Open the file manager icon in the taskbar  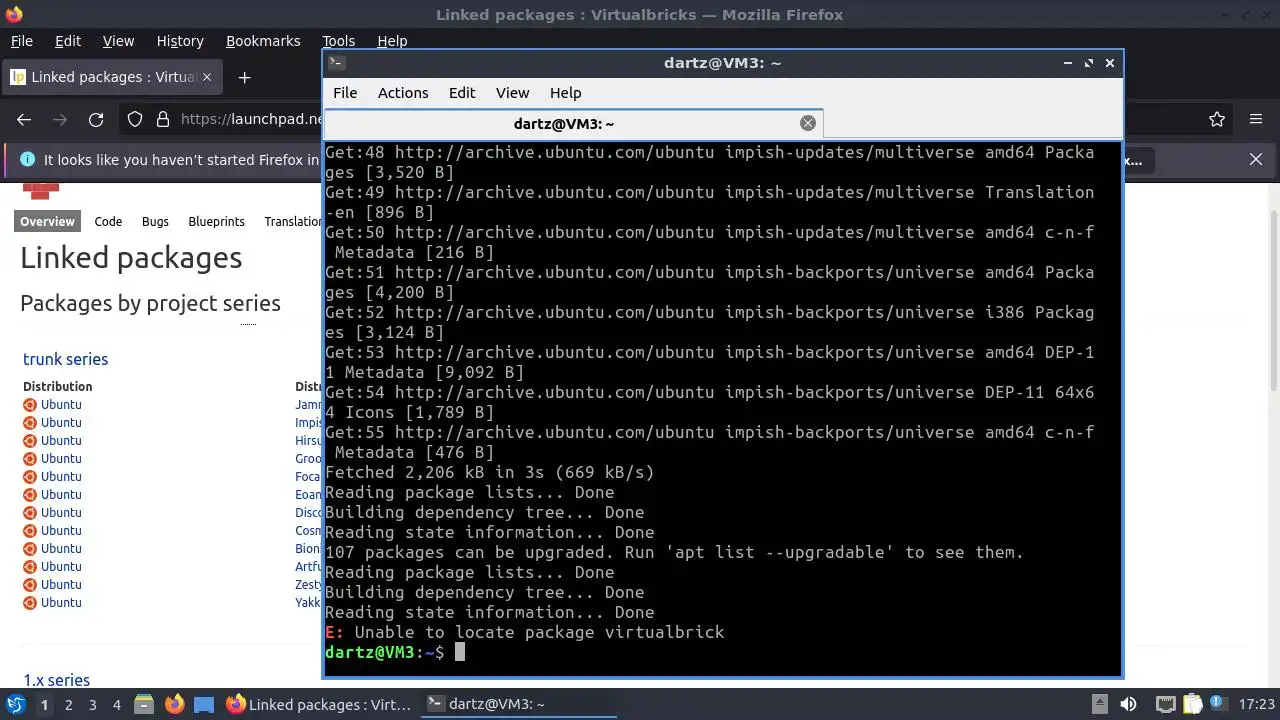144,705
